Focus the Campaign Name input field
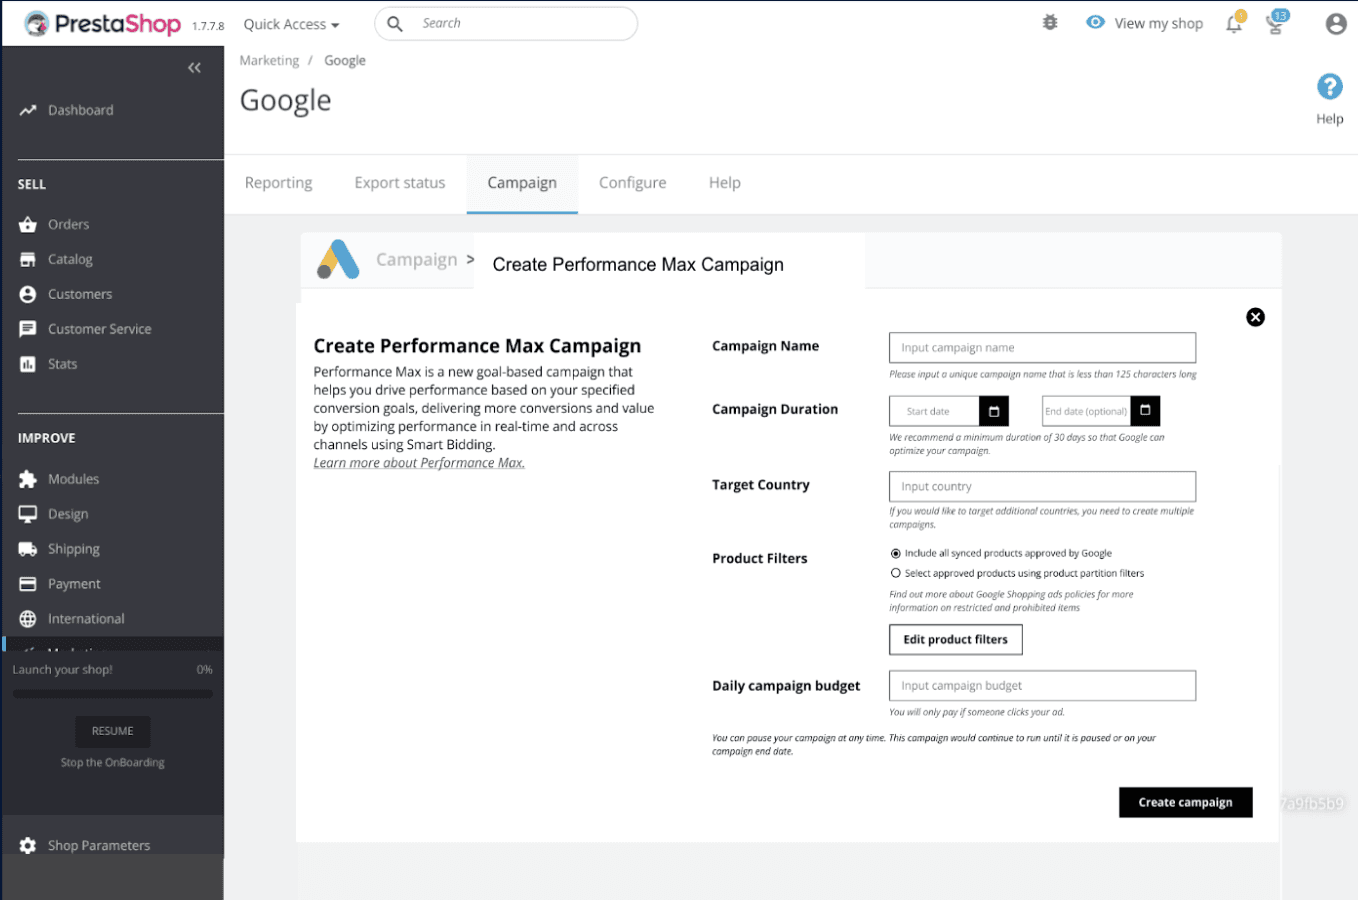 1042,348
